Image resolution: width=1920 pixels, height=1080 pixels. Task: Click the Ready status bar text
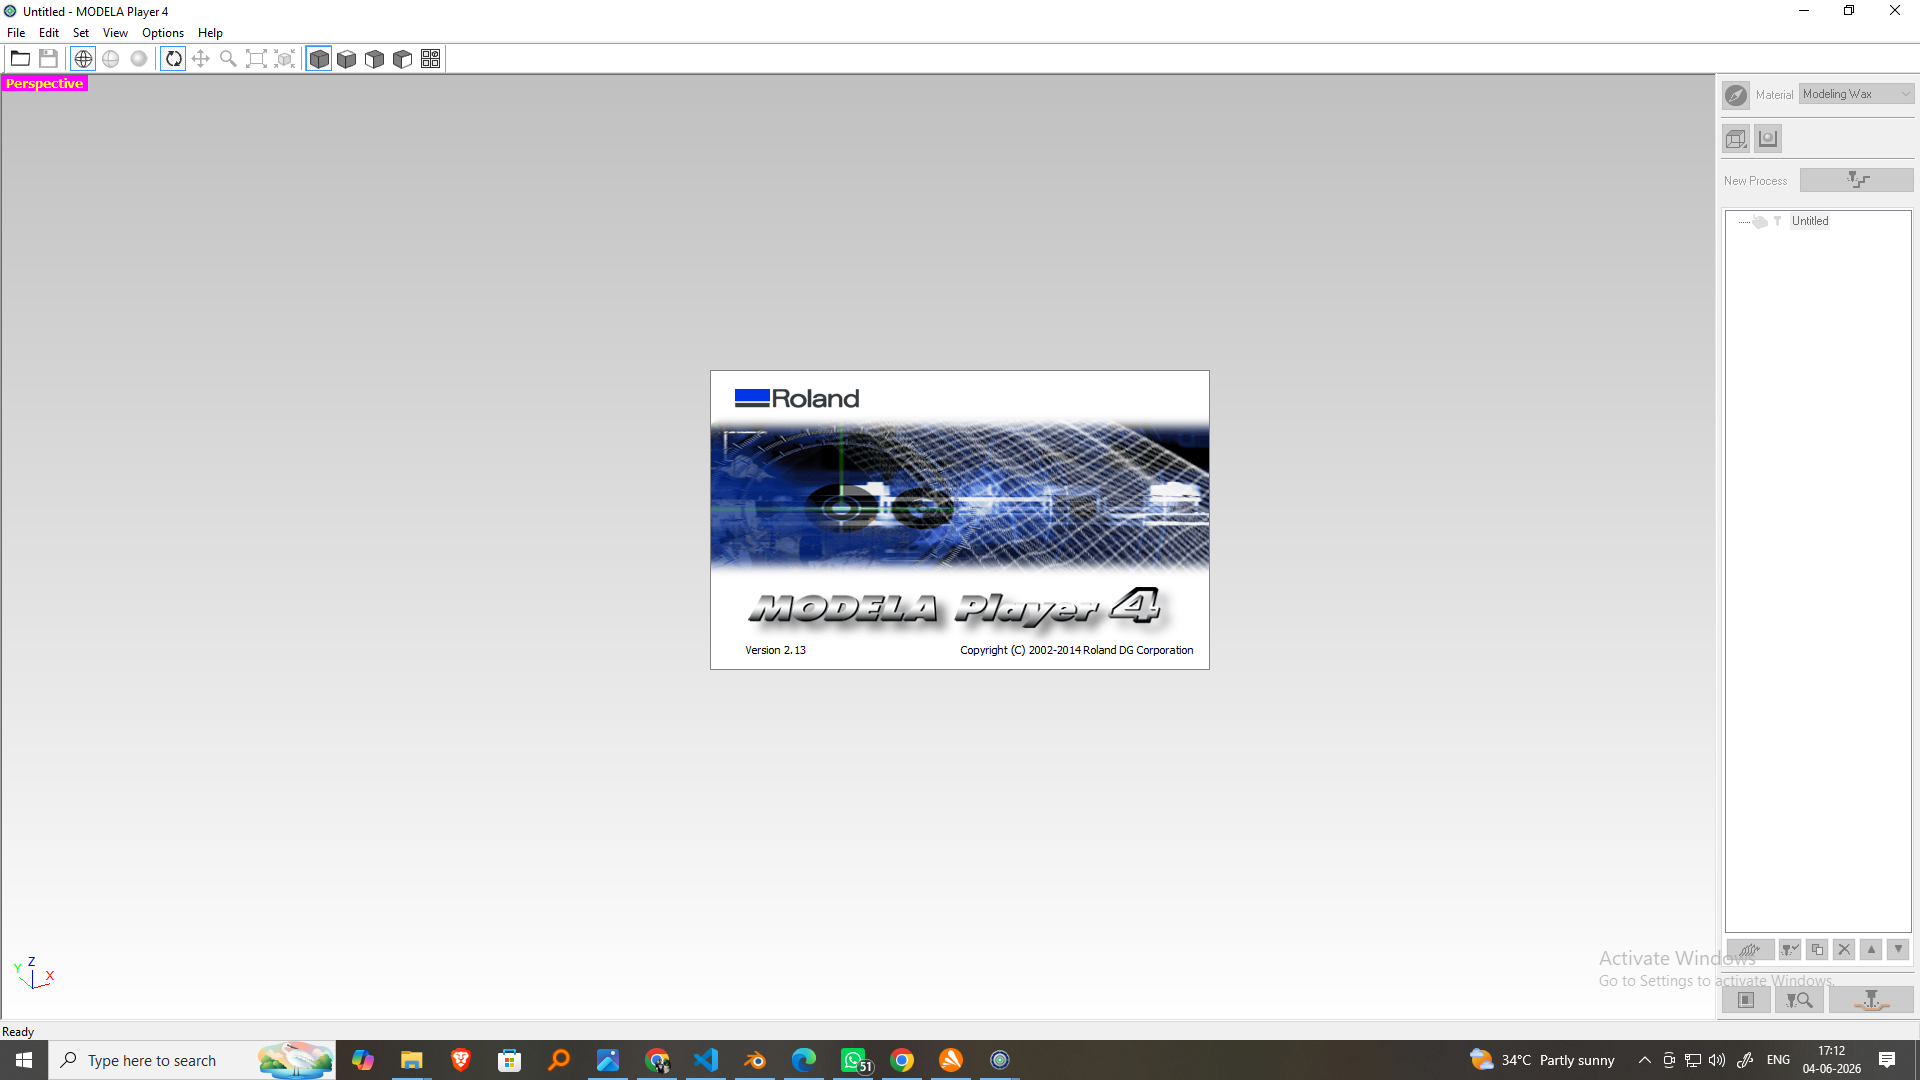(x=18, y=1032)
